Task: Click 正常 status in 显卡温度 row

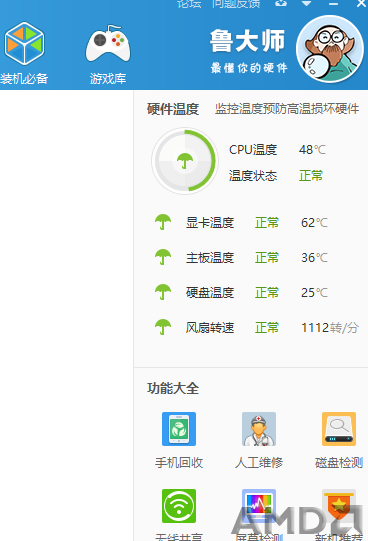Action: pyautogui.click(x=267, y=223)
